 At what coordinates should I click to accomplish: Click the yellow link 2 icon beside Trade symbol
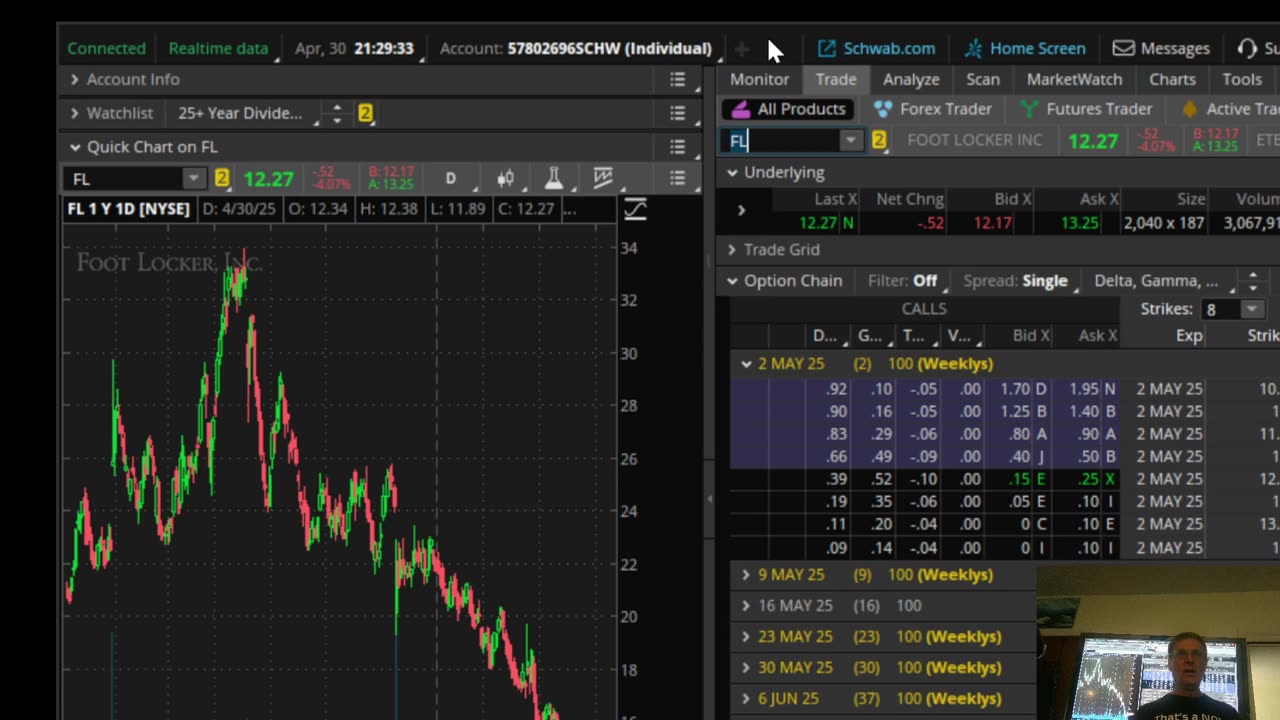pyautogui.click(x=879, y=140)
